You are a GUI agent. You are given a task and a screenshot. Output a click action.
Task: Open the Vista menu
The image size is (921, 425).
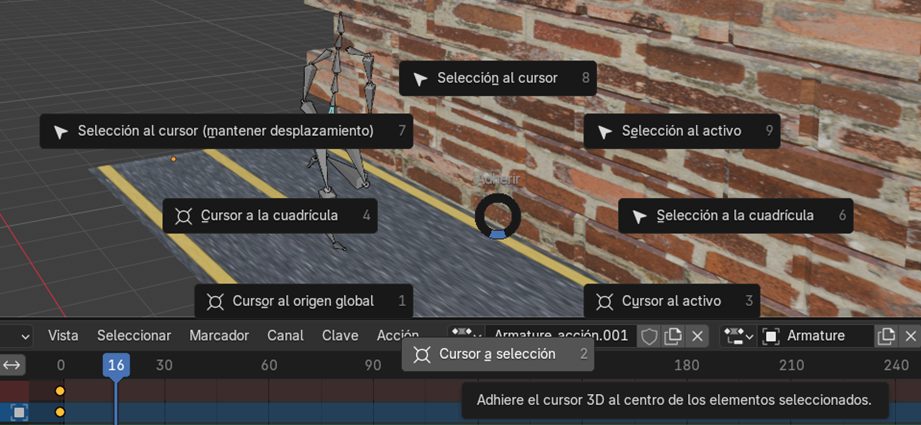pos(63,336)
